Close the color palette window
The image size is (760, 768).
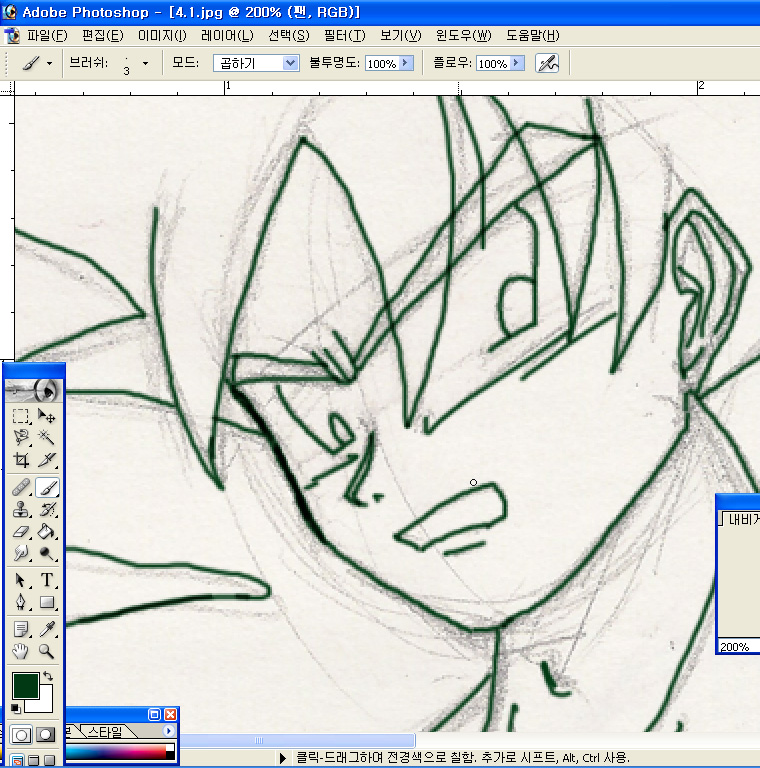[170, 714]
